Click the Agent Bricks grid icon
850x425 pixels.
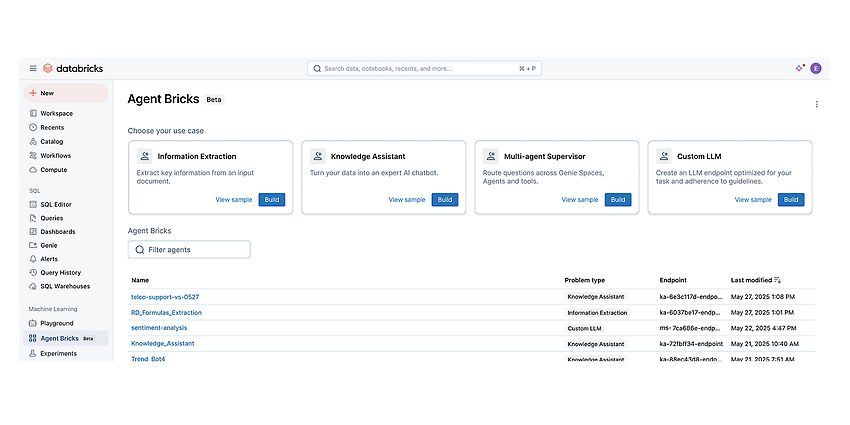33,338
